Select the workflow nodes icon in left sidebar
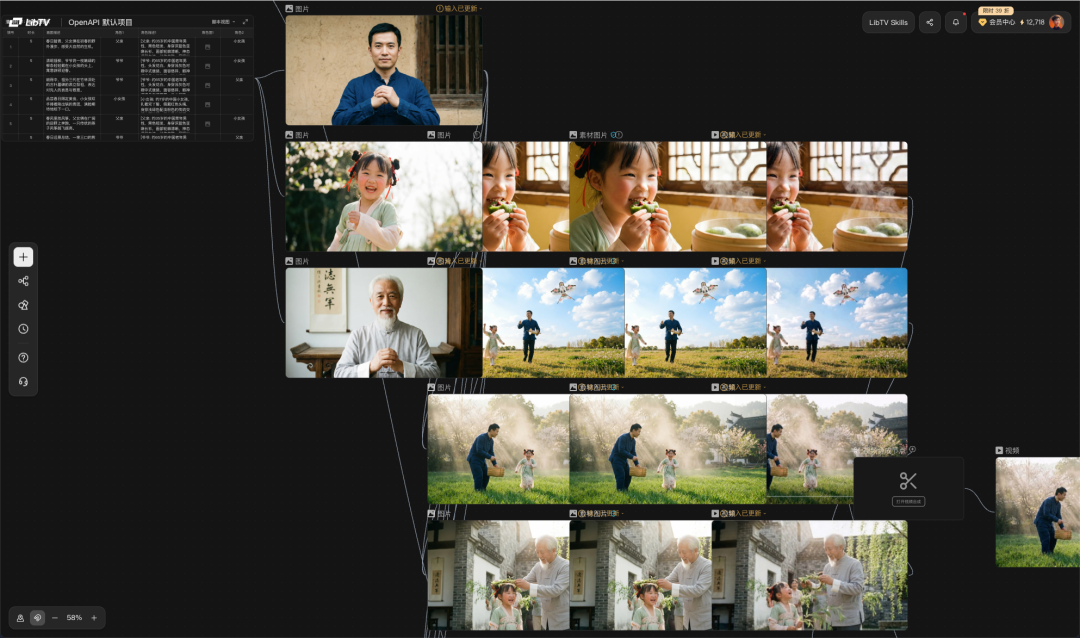Image resolution: width=1080 pixels, height=638 pixels. (x=22, y=281)
